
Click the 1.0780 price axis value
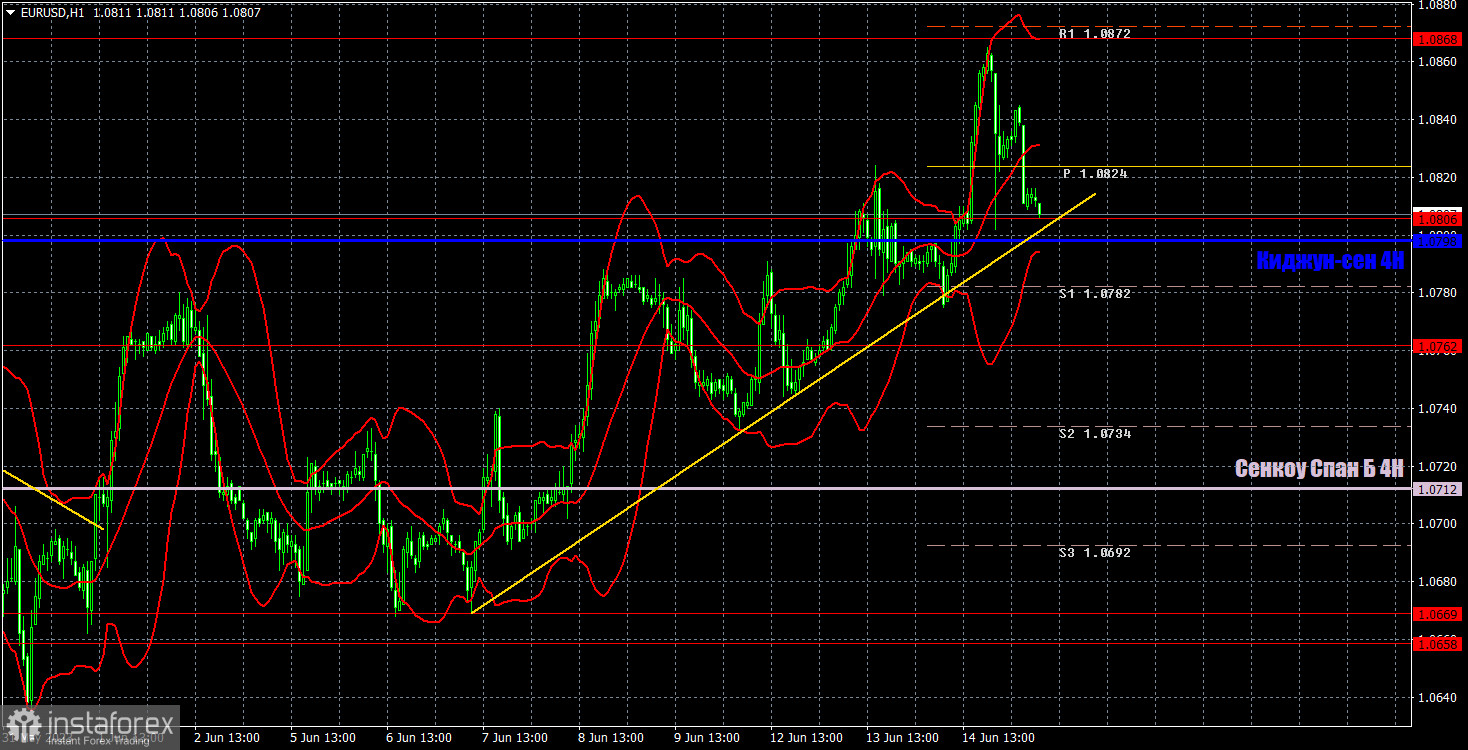[1438, 293]
